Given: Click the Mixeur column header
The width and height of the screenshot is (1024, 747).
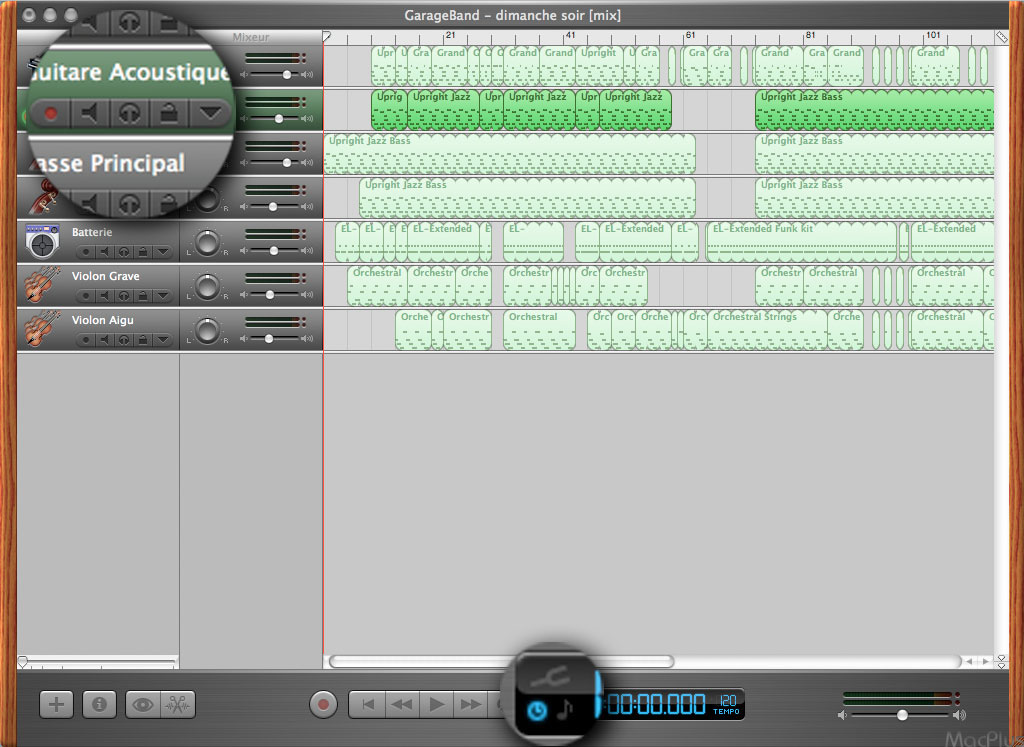Looking at the screenshot, I should pyautogui.click(x=251, y=37).
